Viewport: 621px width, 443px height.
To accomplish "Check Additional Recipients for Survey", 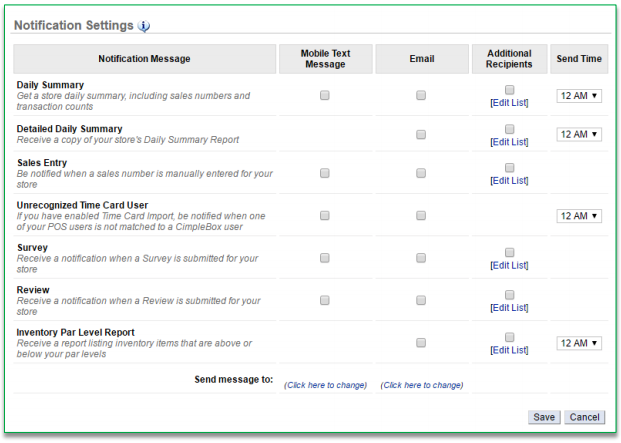I will 510,252.
